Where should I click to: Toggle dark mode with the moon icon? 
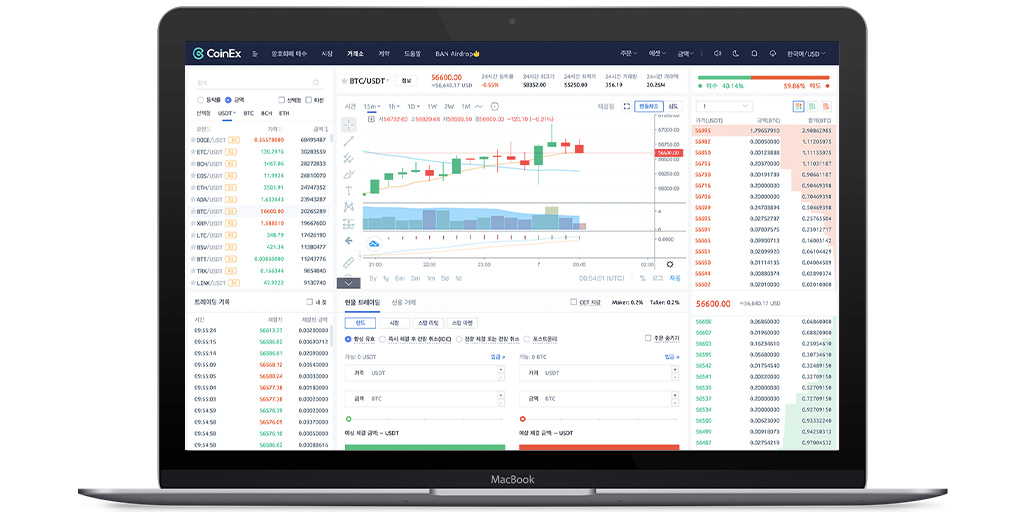[x=735, y=54]
